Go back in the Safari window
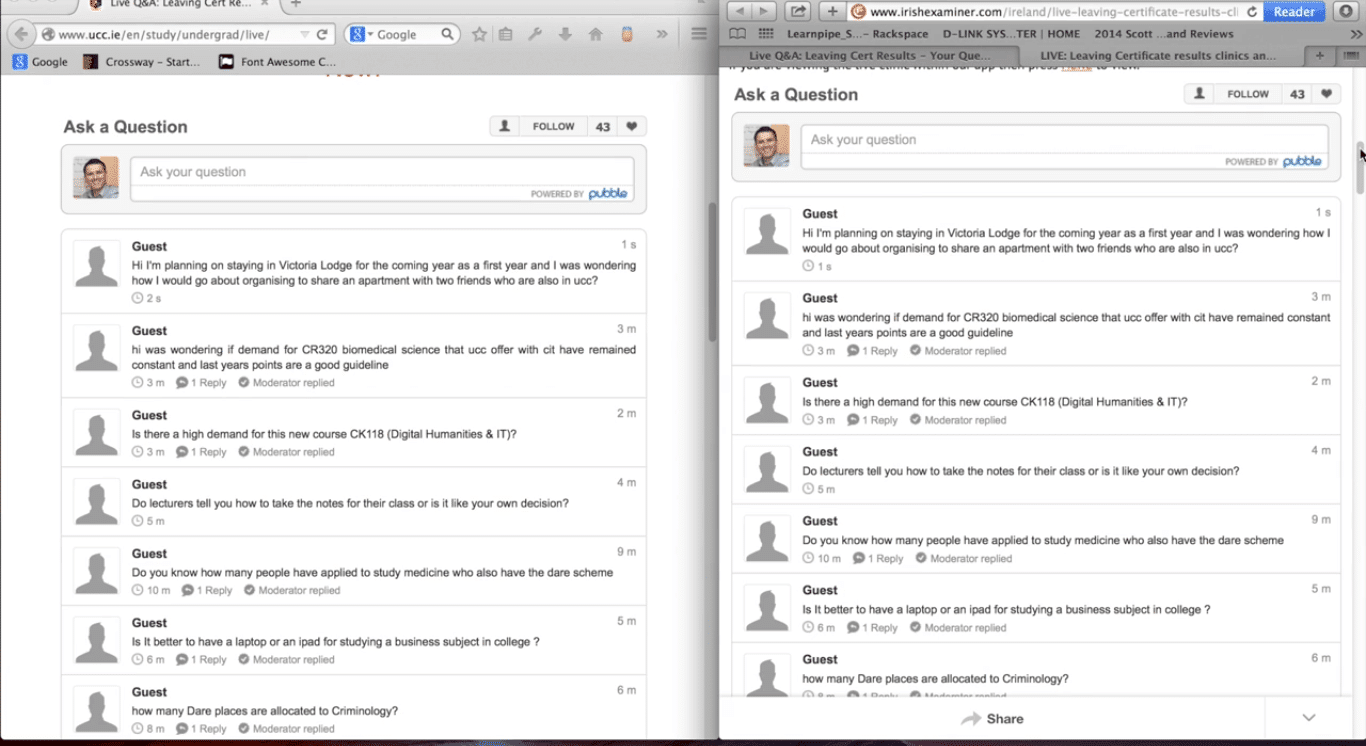 (741, 11)
